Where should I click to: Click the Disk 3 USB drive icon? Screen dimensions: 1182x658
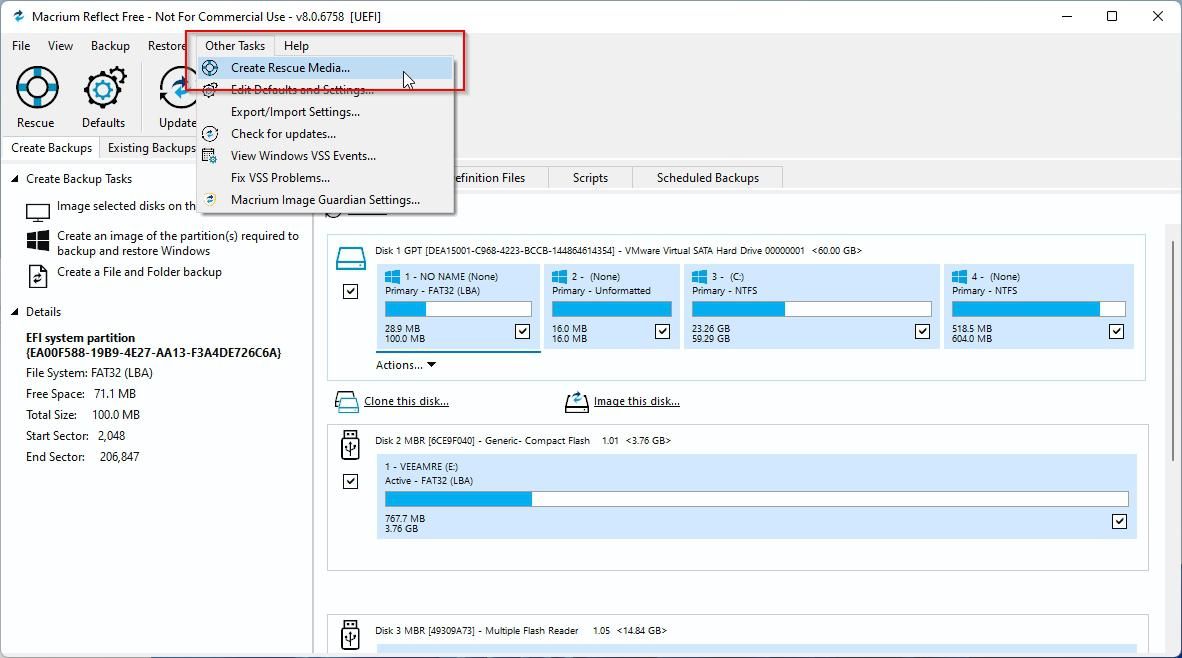pos(351,635)
